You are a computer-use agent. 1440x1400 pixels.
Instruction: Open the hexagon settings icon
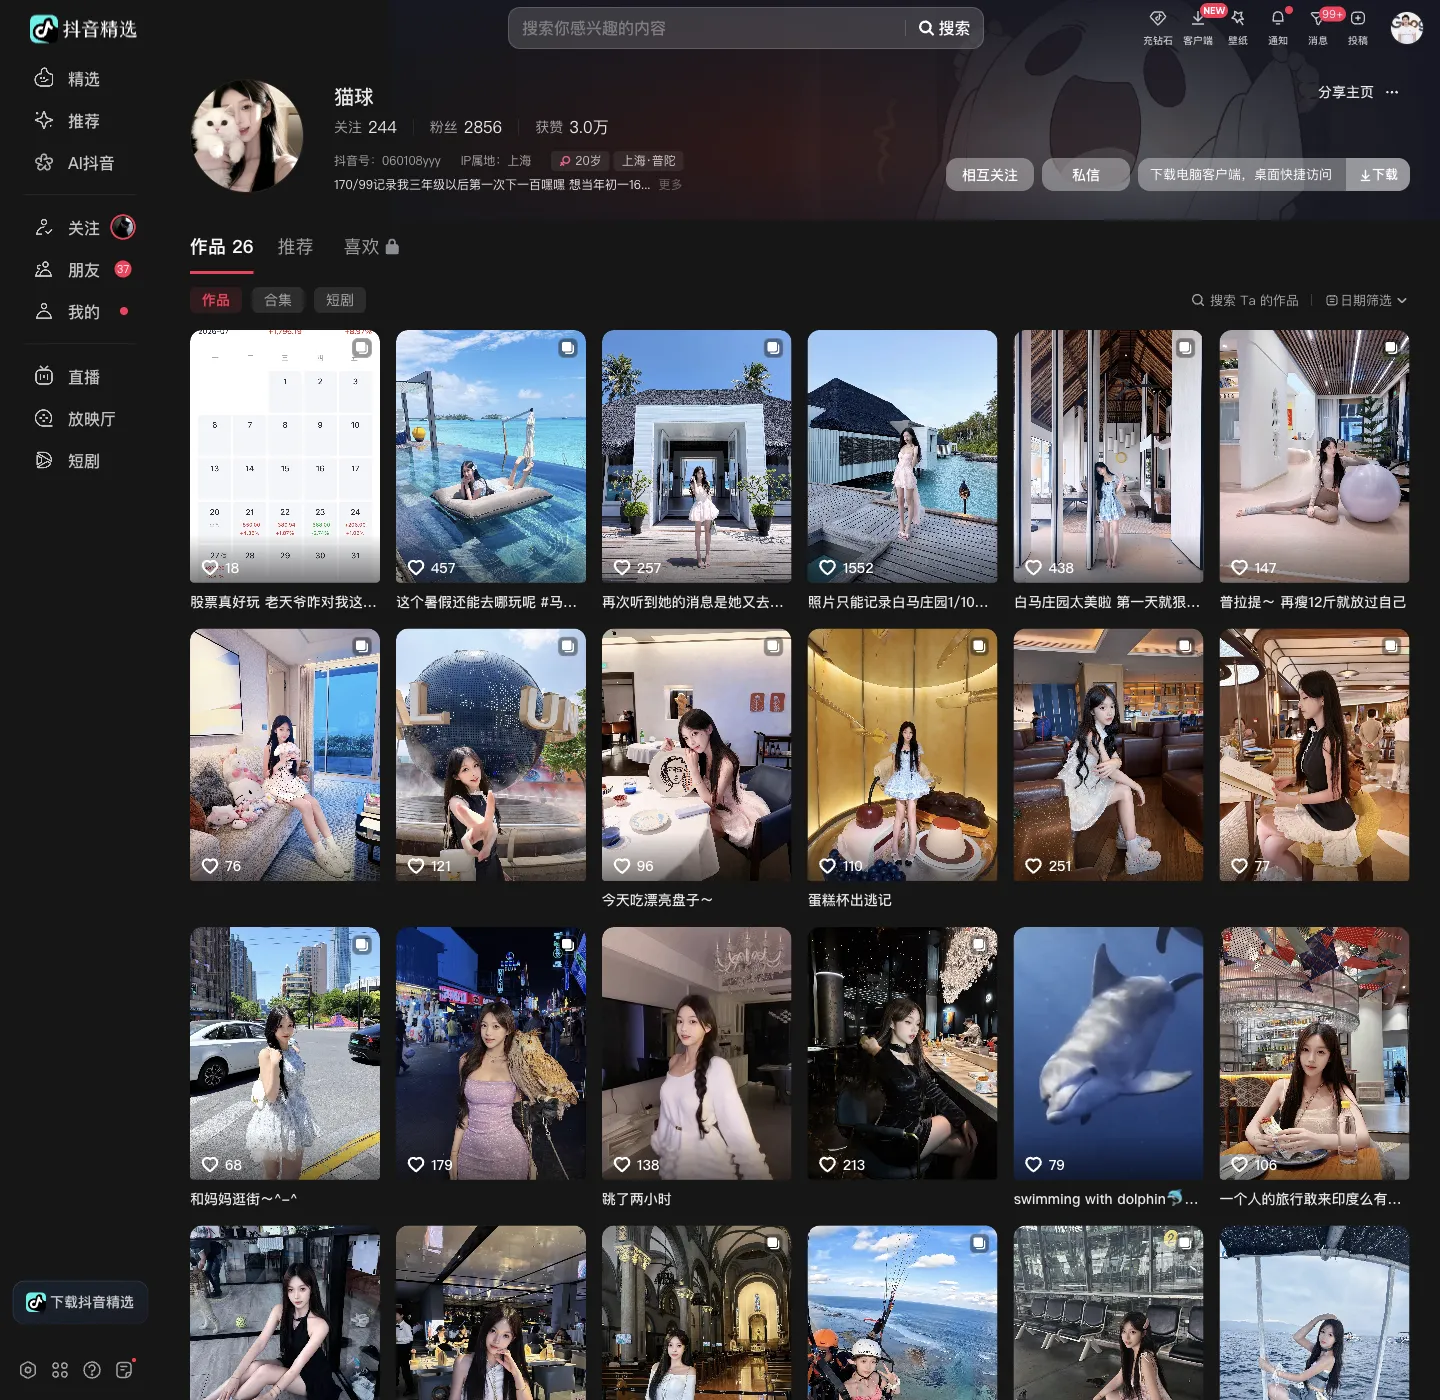click(x=28, y=1370)
